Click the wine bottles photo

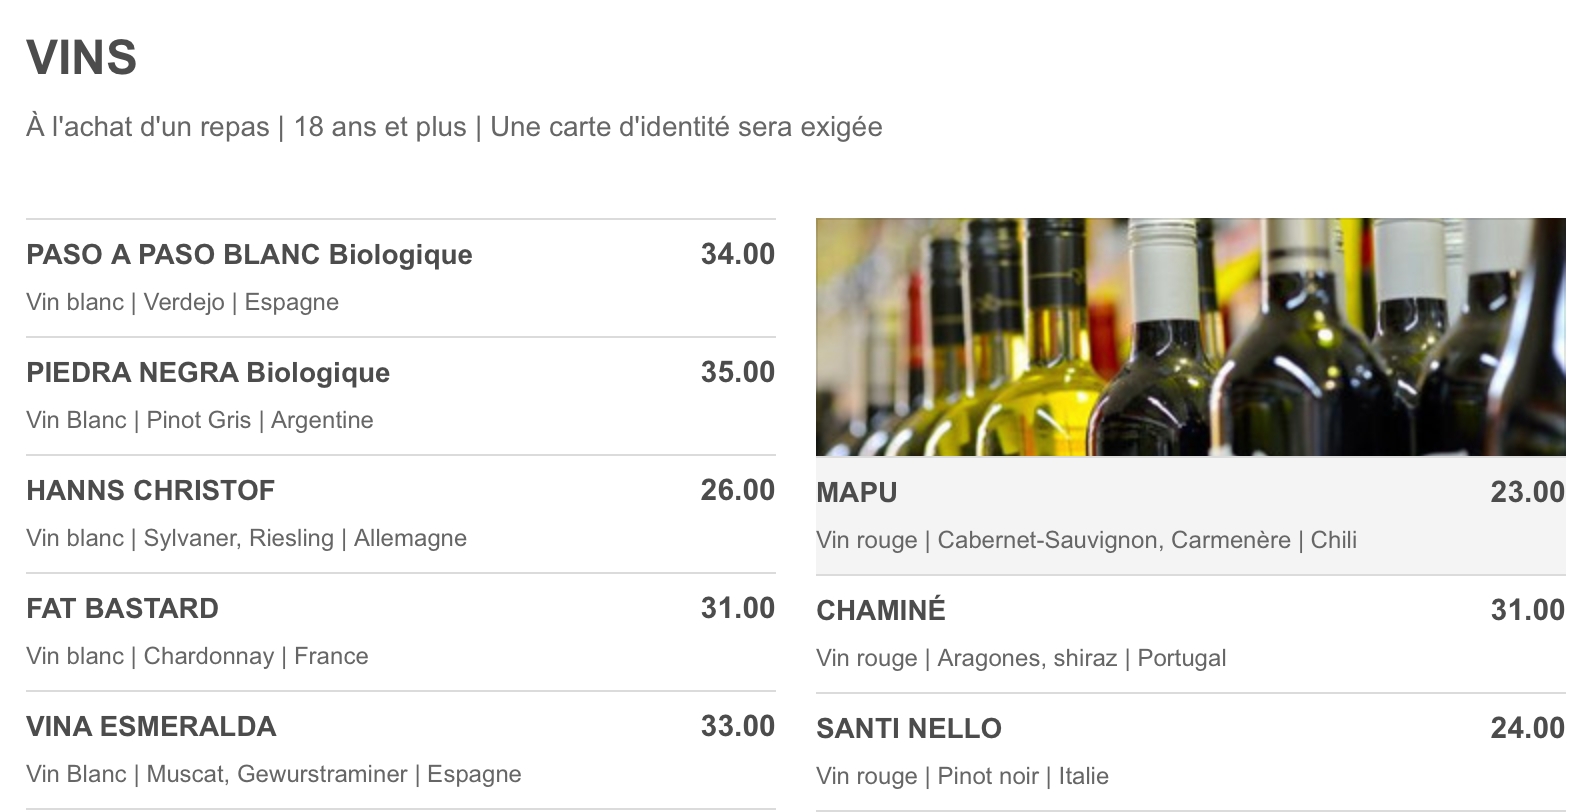pos(1190,337)
